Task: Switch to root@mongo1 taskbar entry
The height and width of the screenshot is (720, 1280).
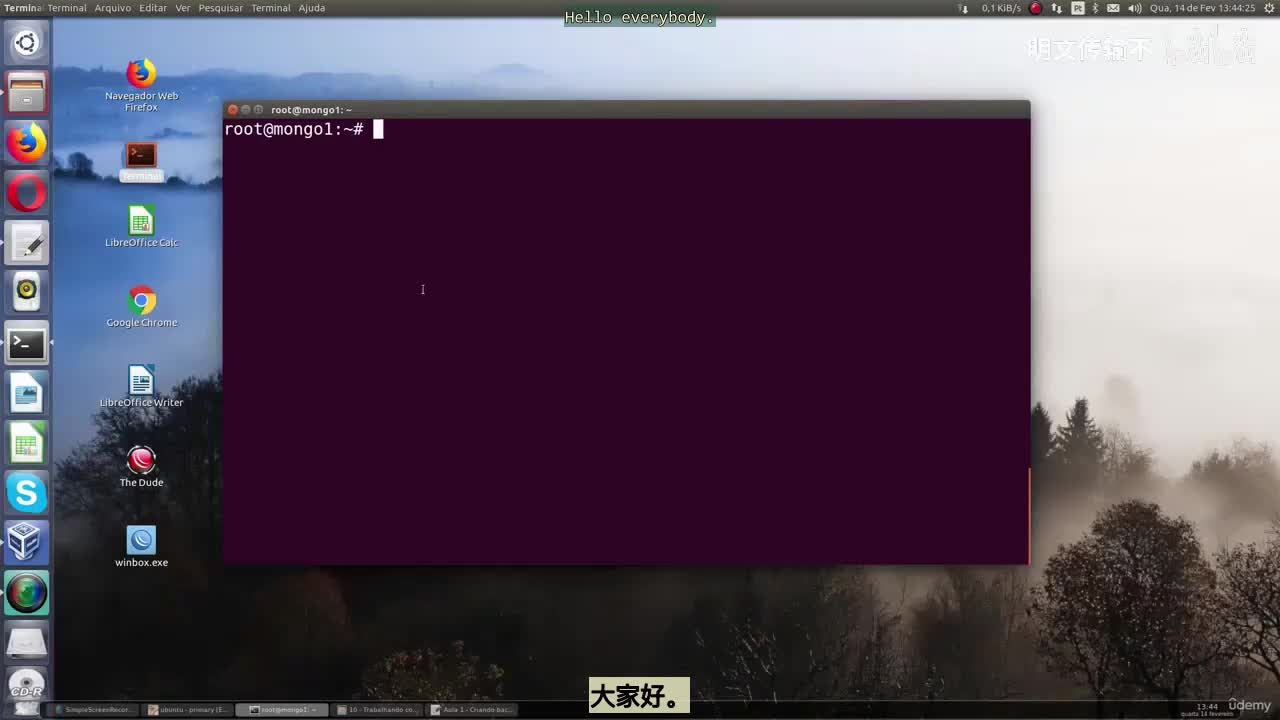Action: tap(283, 710)
